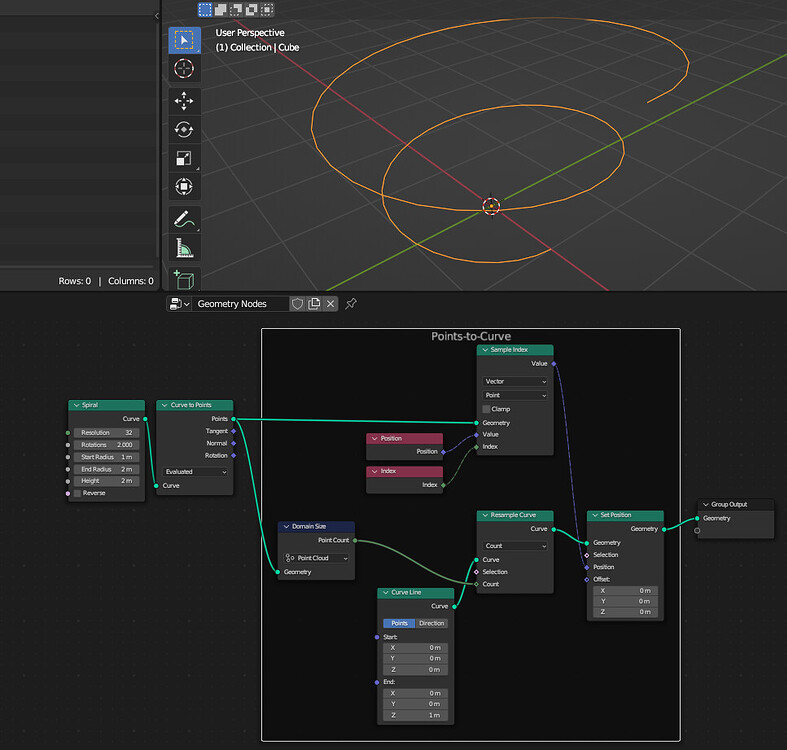787x750 pixels.
Task: Click Point Count output socket in Domain Size
Action: tap(355, 541)
